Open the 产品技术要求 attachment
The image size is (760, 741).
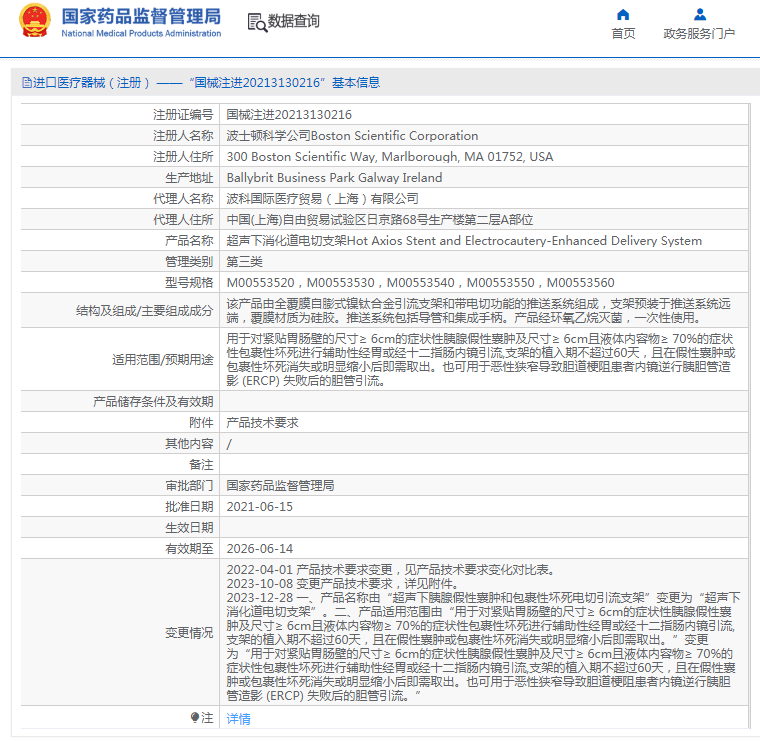click(x=262, y=423)
